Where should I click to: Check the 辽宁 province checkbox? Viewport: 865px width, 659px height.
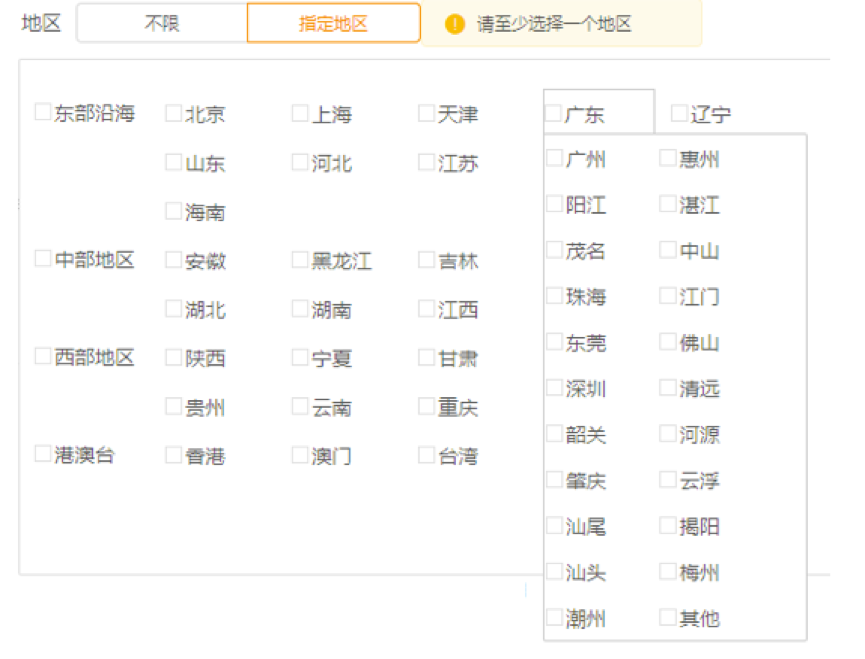(x=679, y=113)
